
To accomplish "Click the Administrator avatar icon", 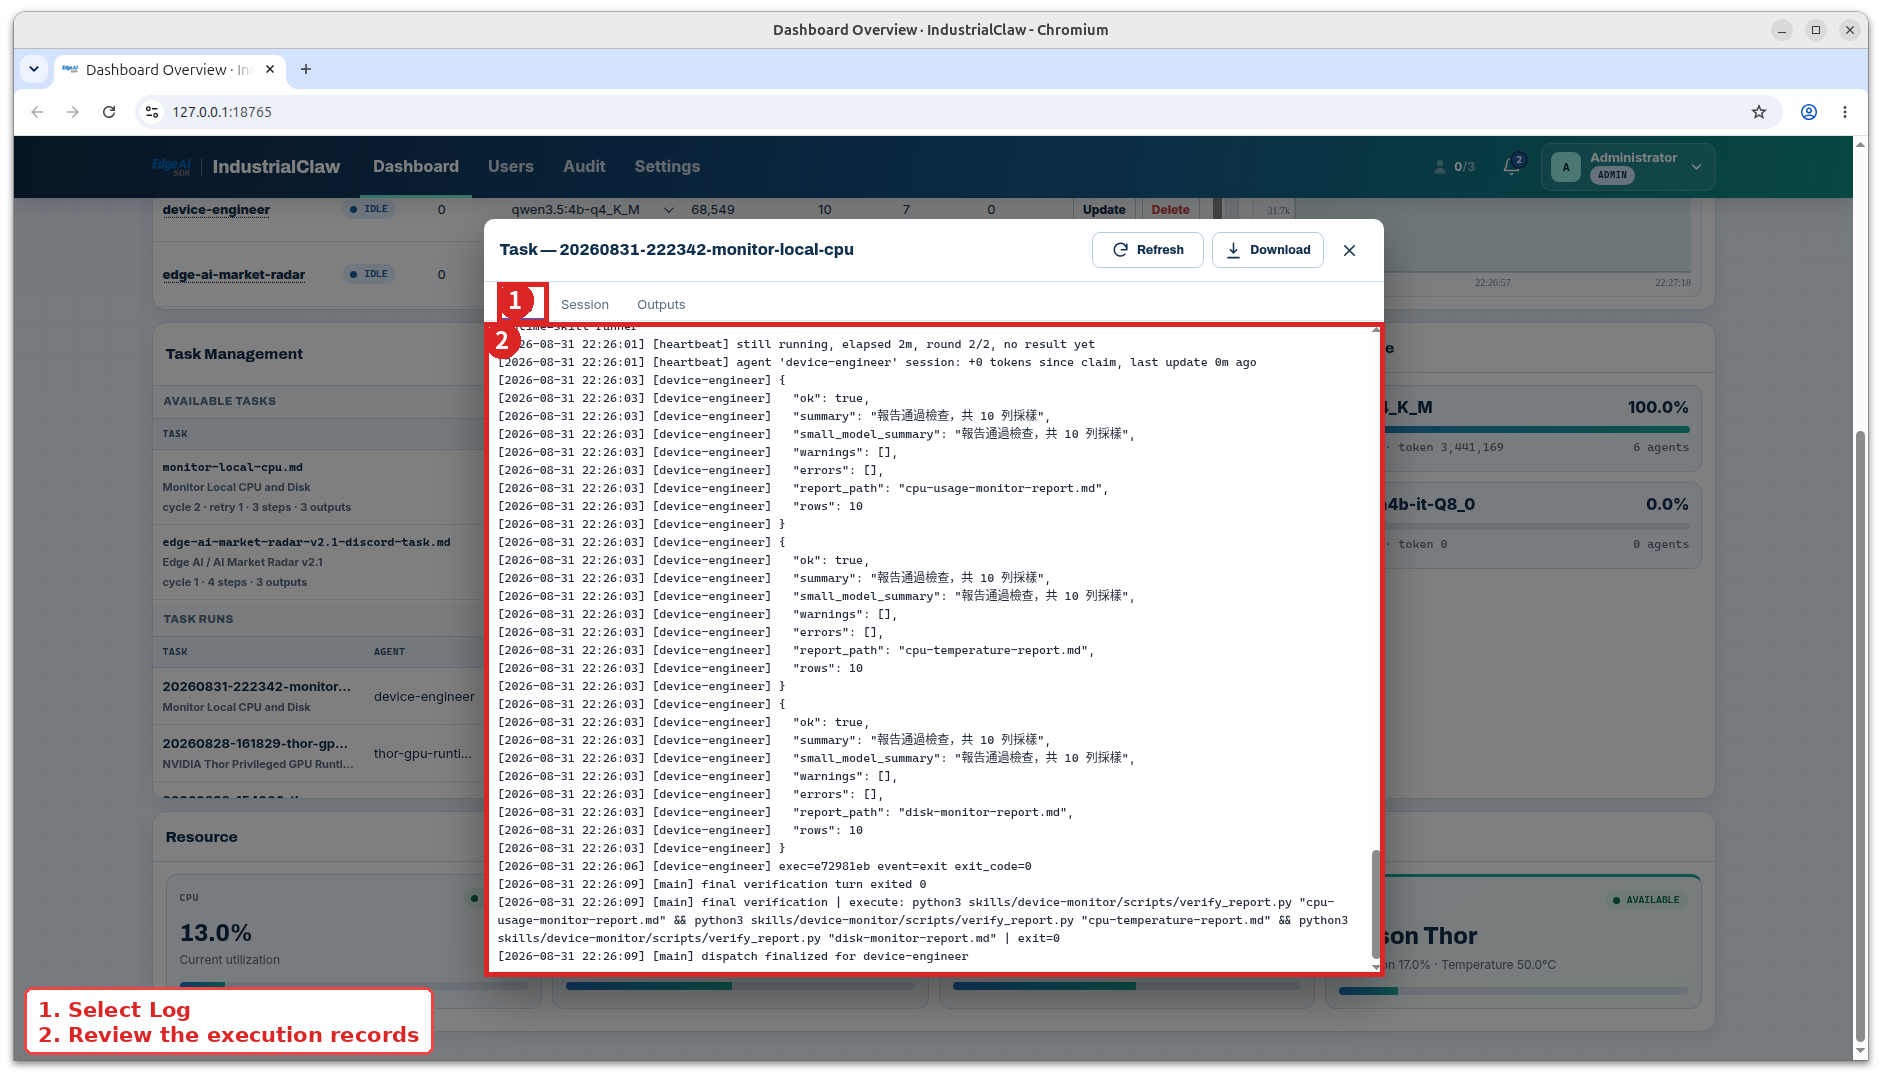I will pos(1566,167).
